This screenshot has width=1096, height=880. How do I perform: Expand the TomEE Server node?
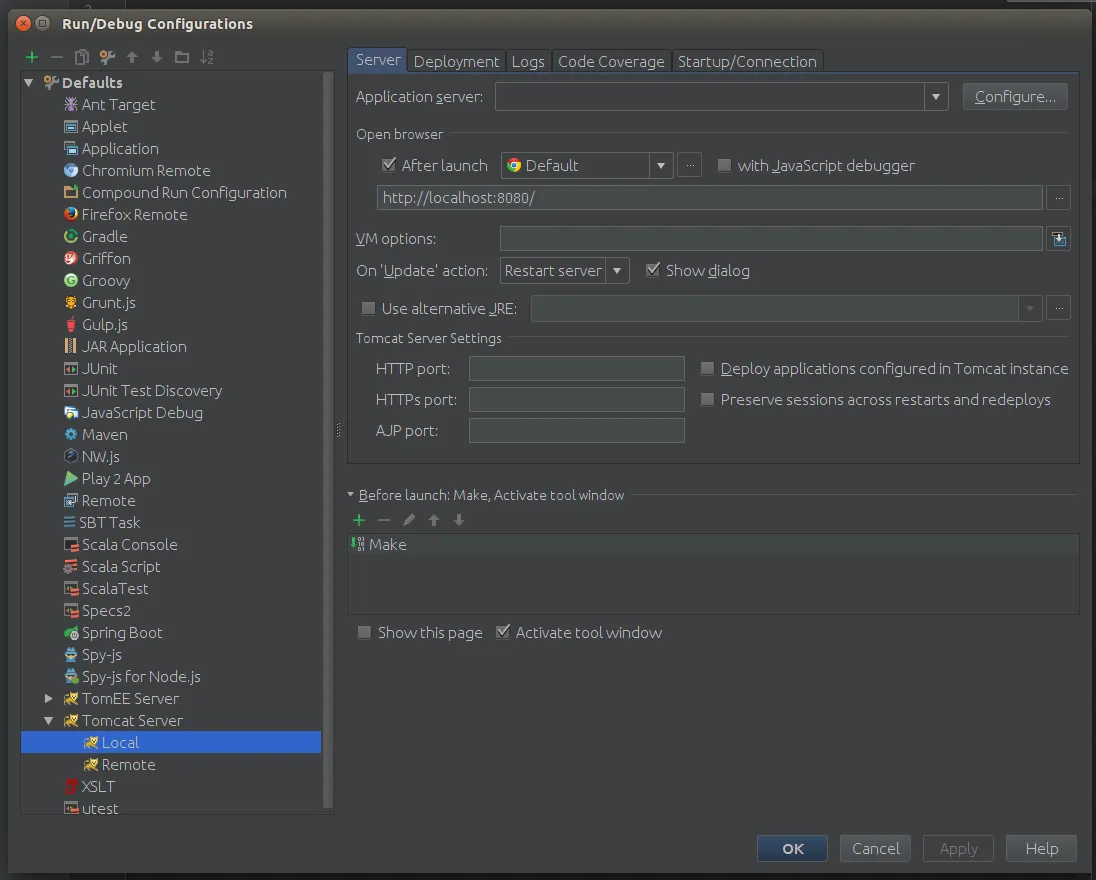point(48,698)
